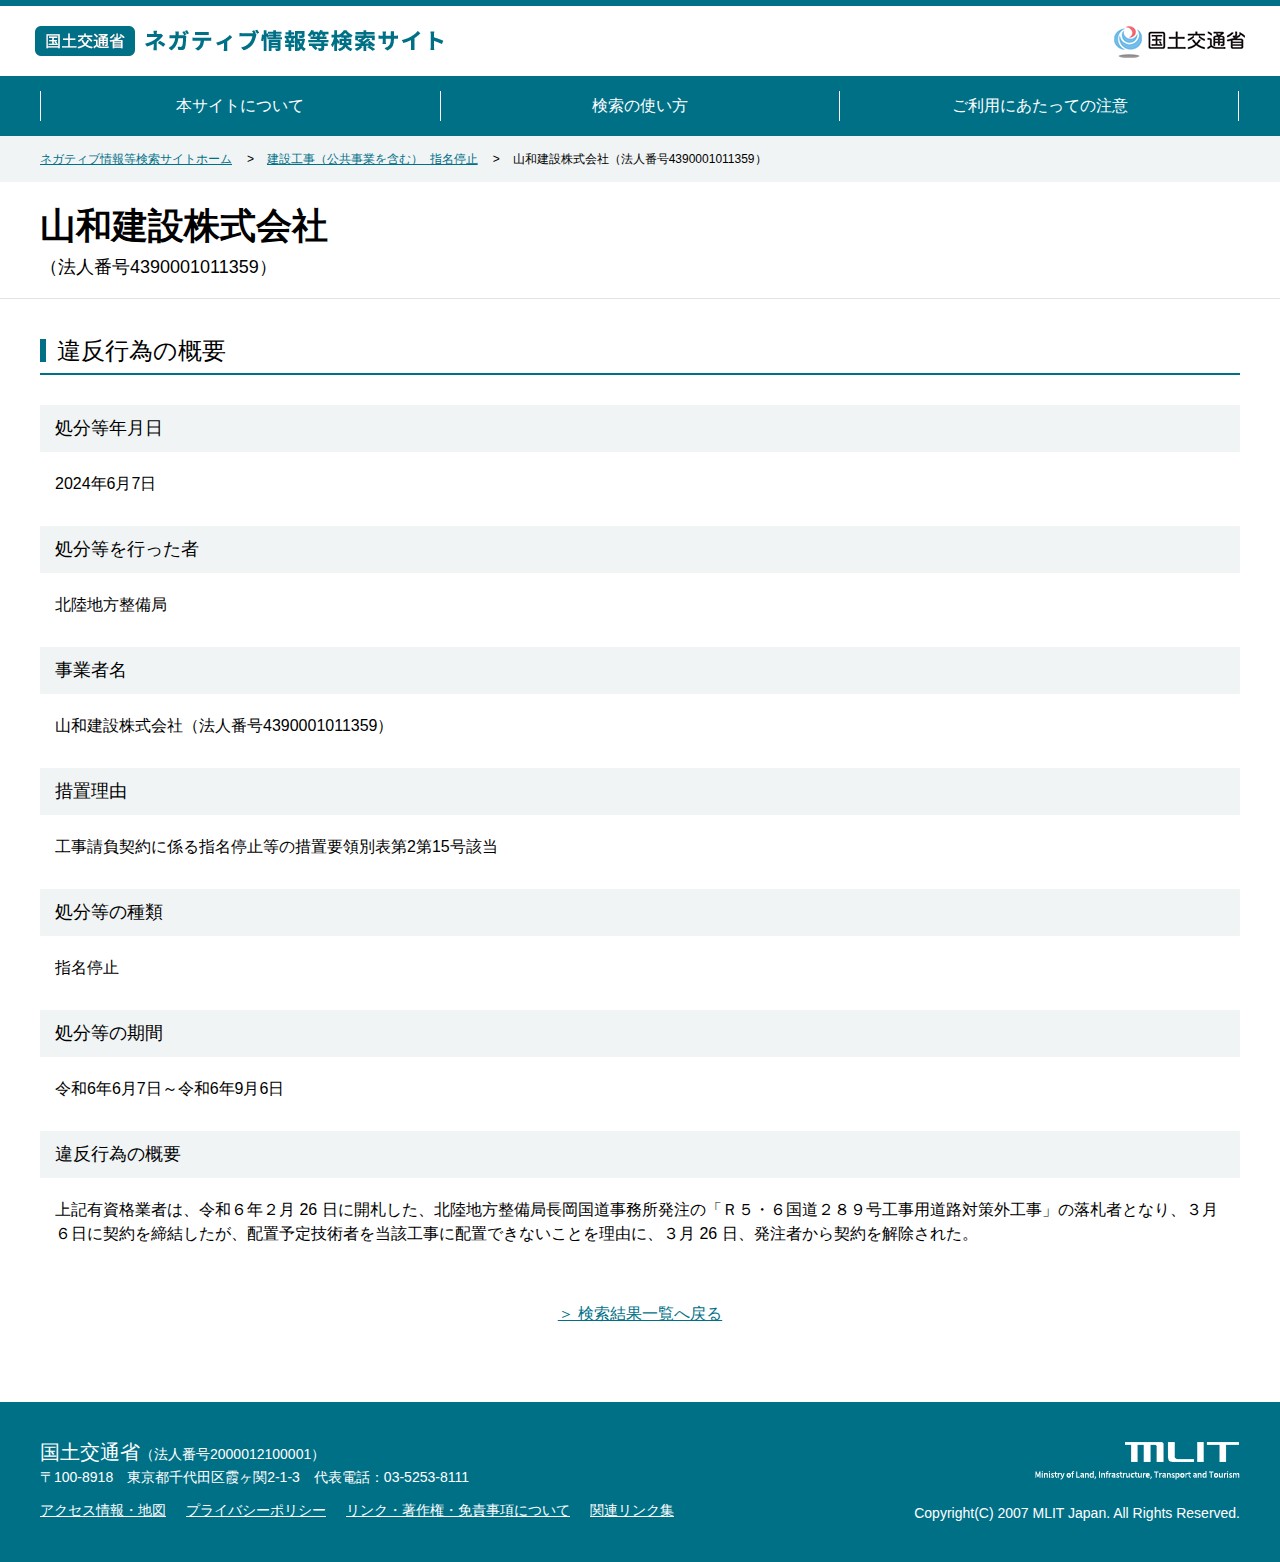
Task: Open プライバシーポリシー footer link
Action: point(256,1511)
